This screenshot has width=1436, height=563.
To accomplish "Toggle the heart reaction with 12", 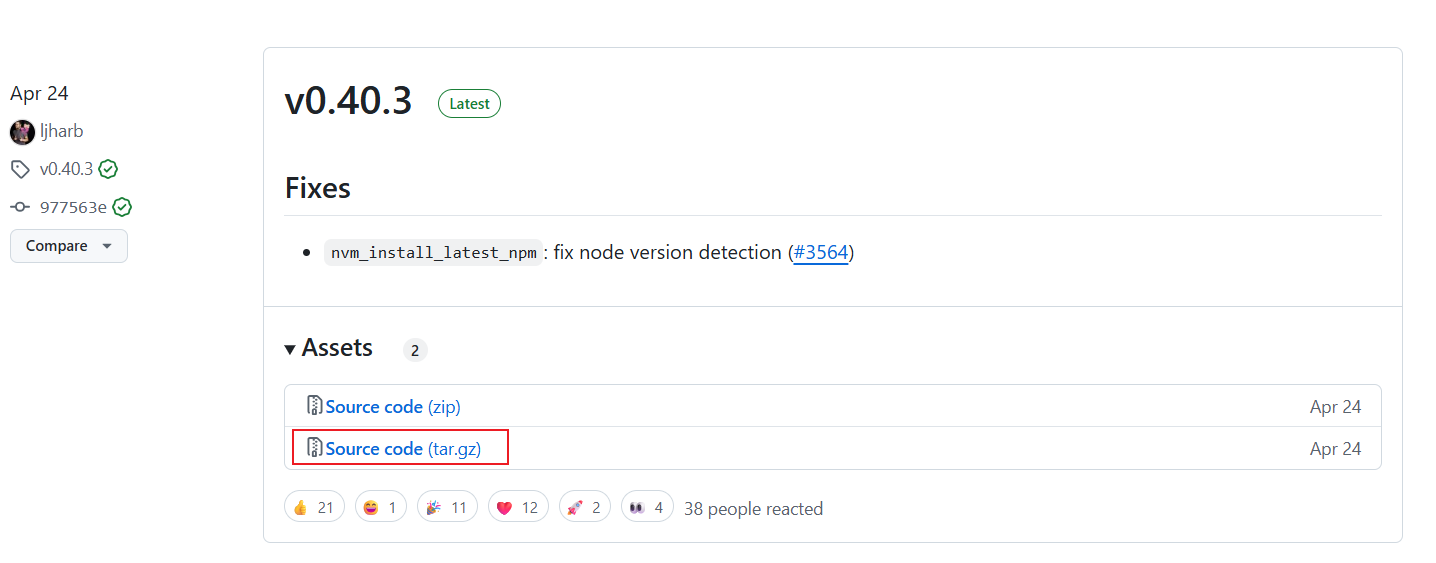I will click(x=518, y=507).
